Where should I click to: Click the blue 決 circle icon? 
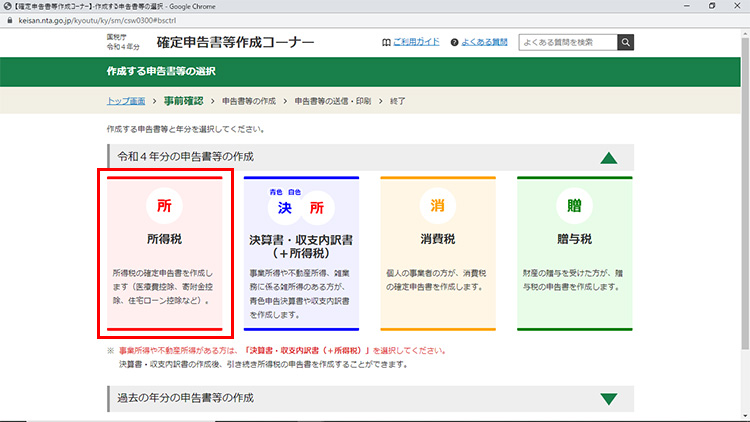285,207
